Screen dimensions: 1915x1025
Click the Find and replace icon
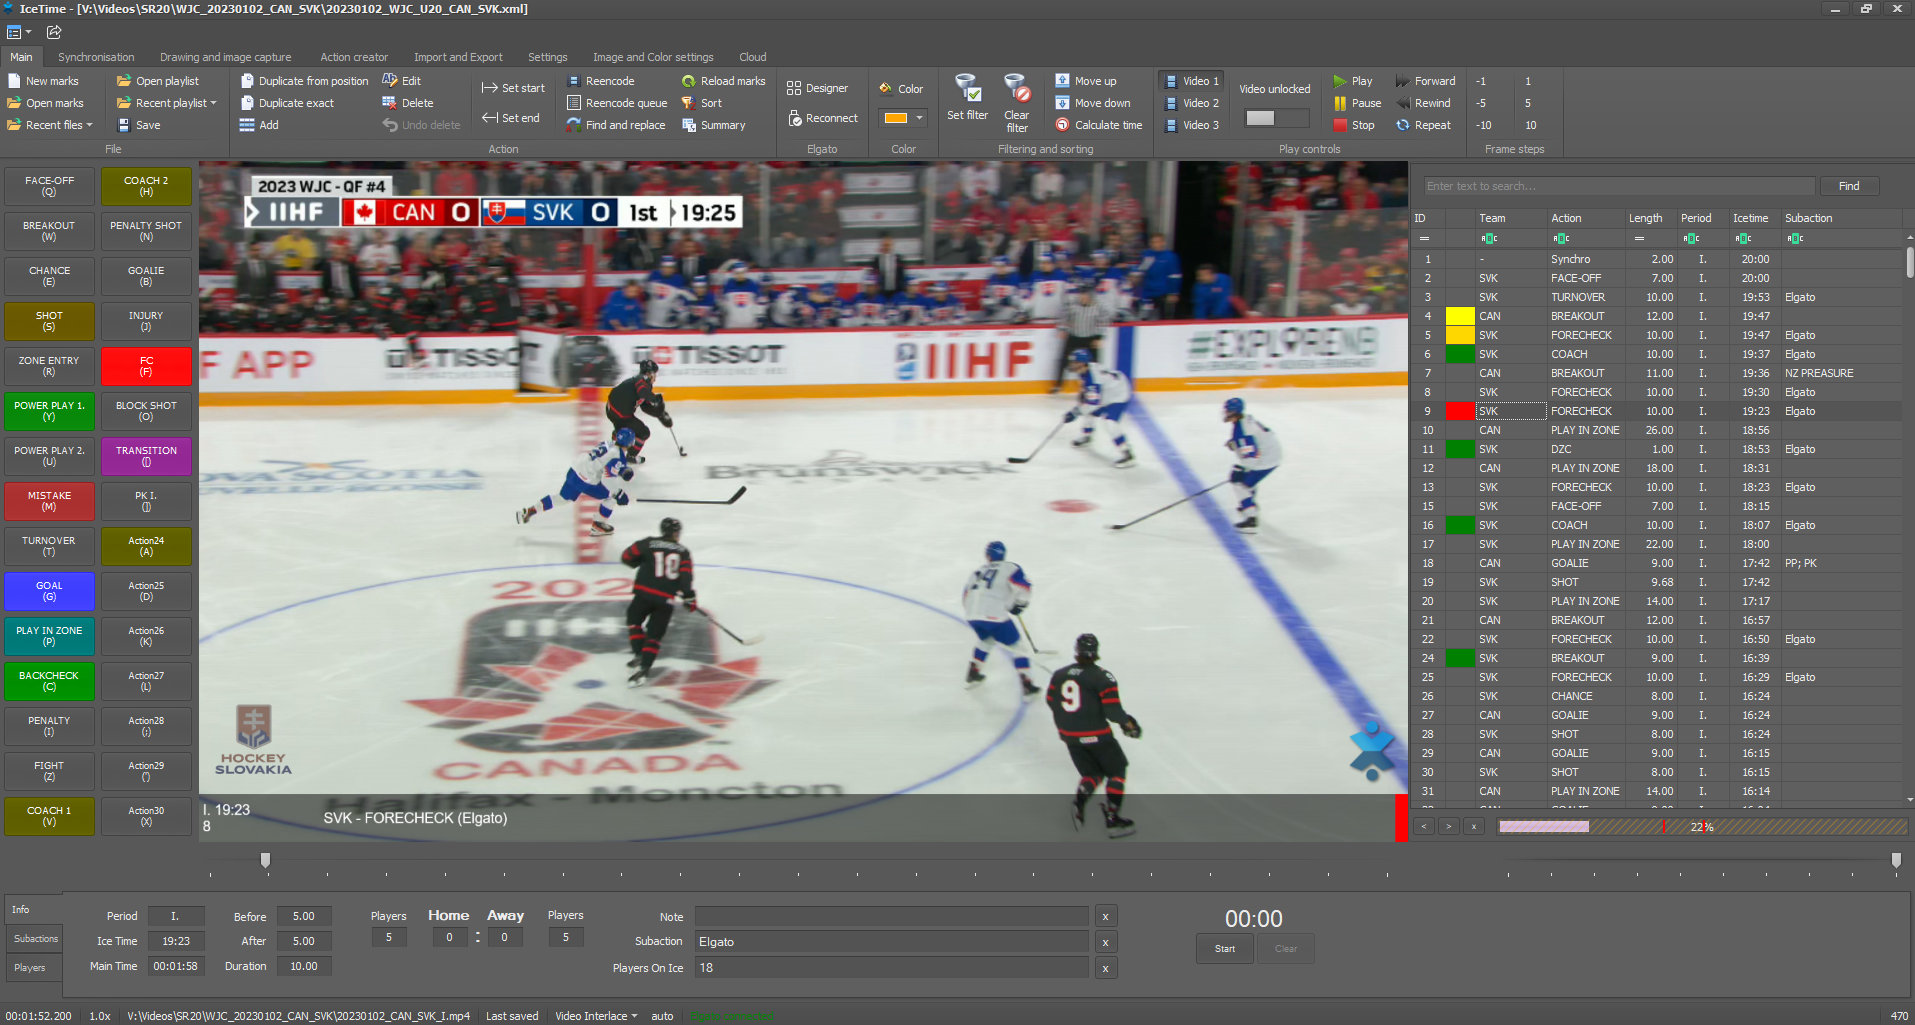[615, 124]
